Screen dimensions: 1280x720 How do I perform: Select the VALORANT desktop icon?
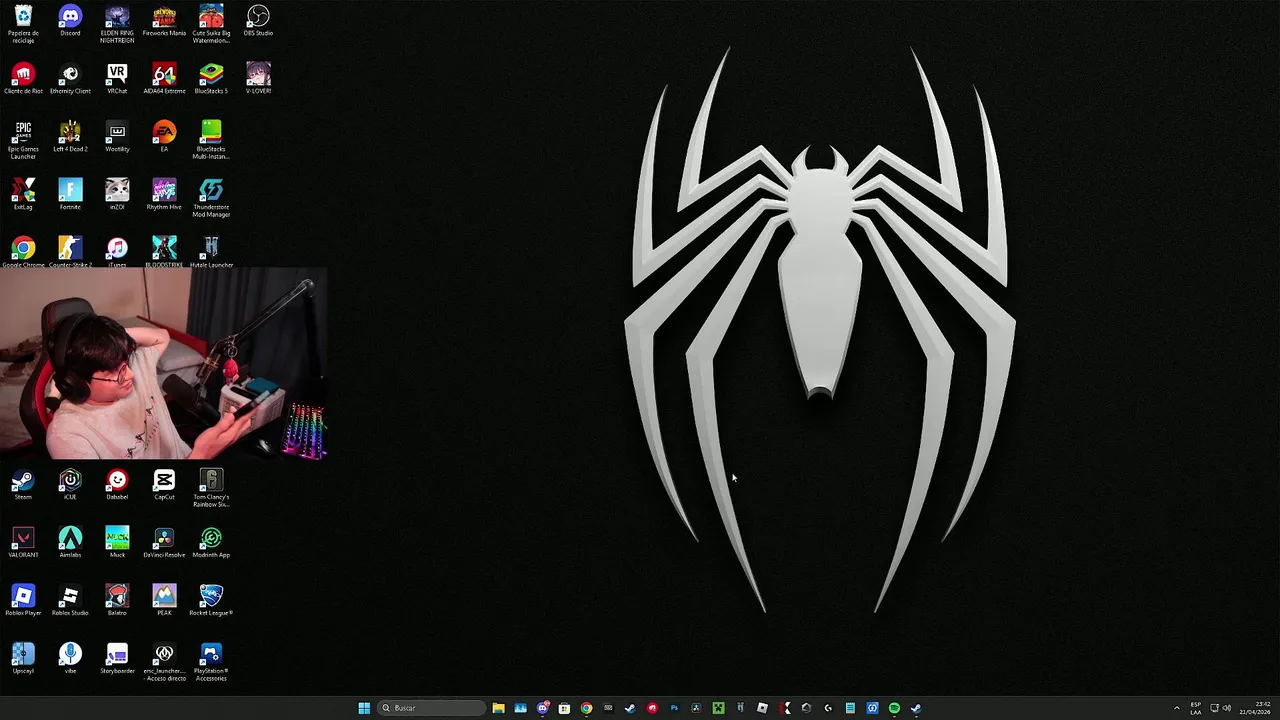[23, 542]
